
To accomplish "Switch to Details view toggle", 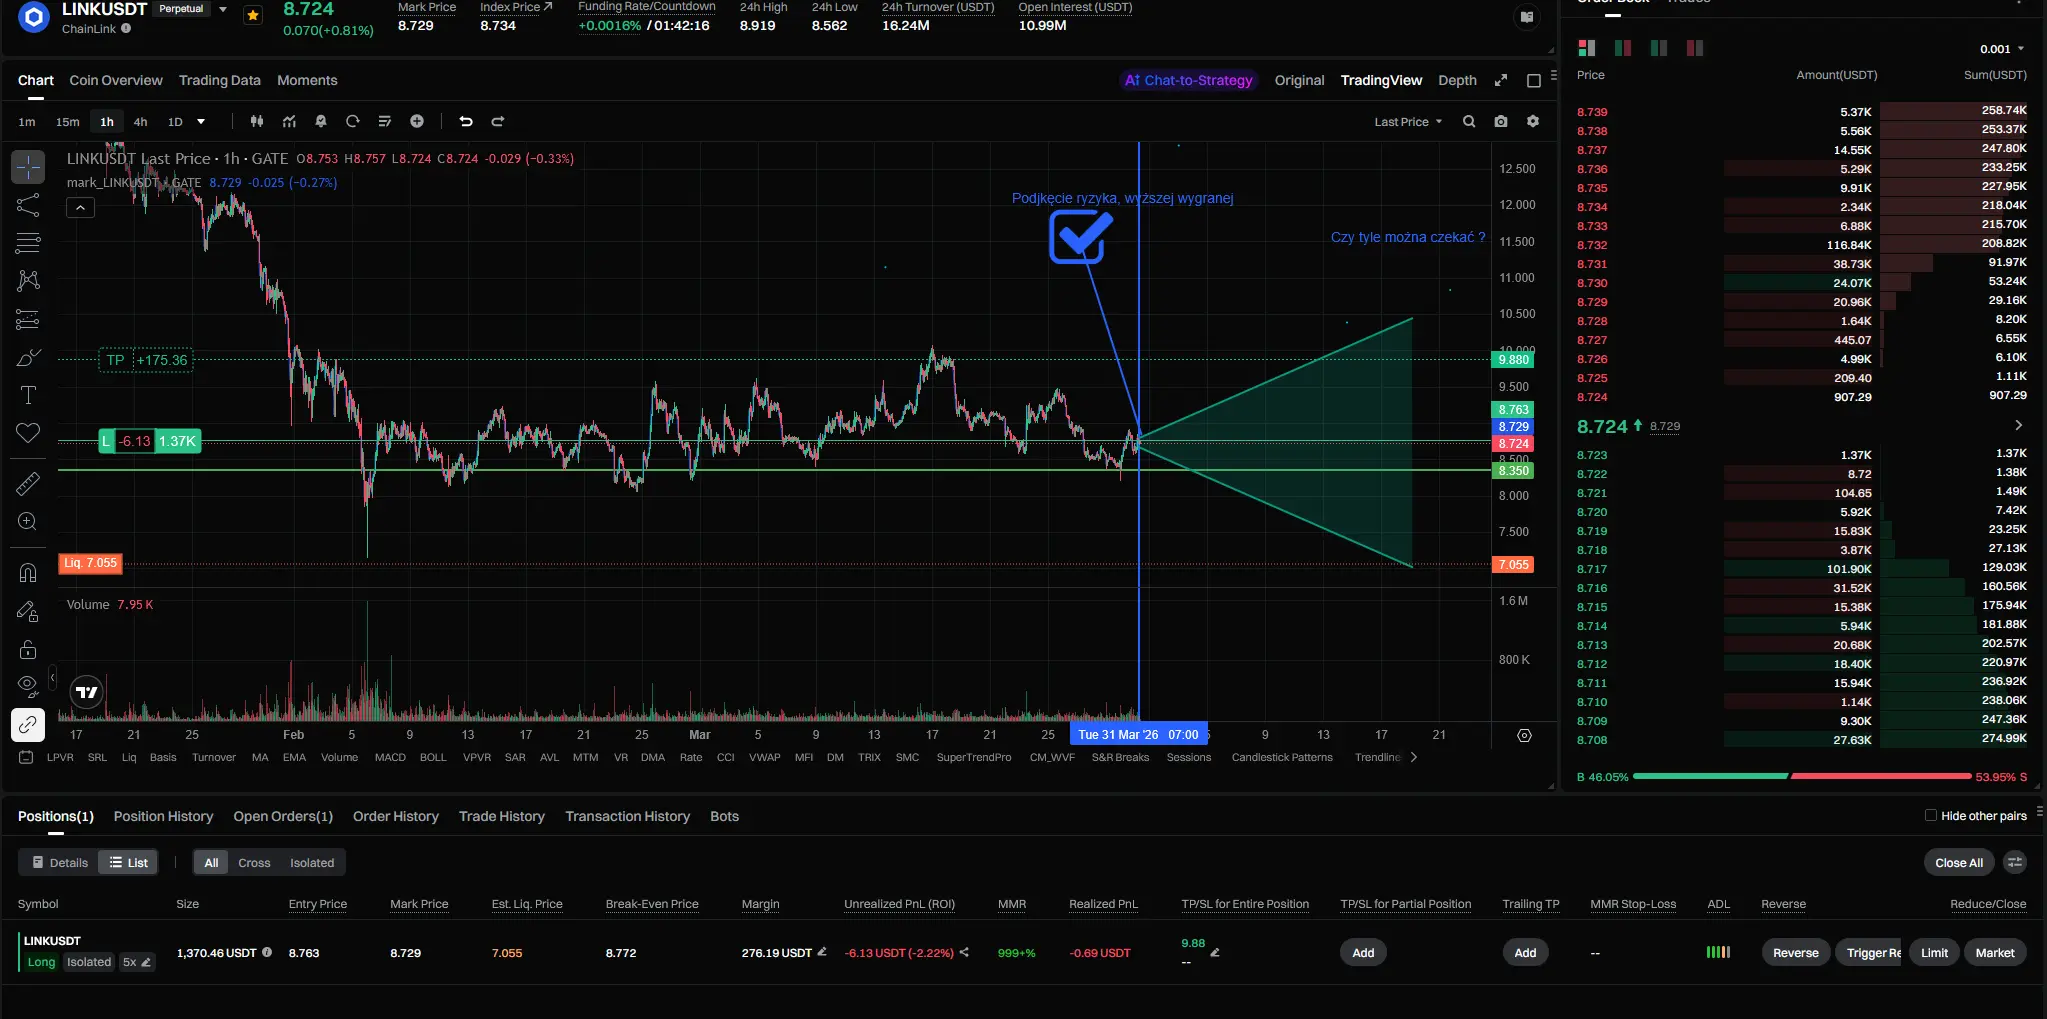I will [59, 862].
